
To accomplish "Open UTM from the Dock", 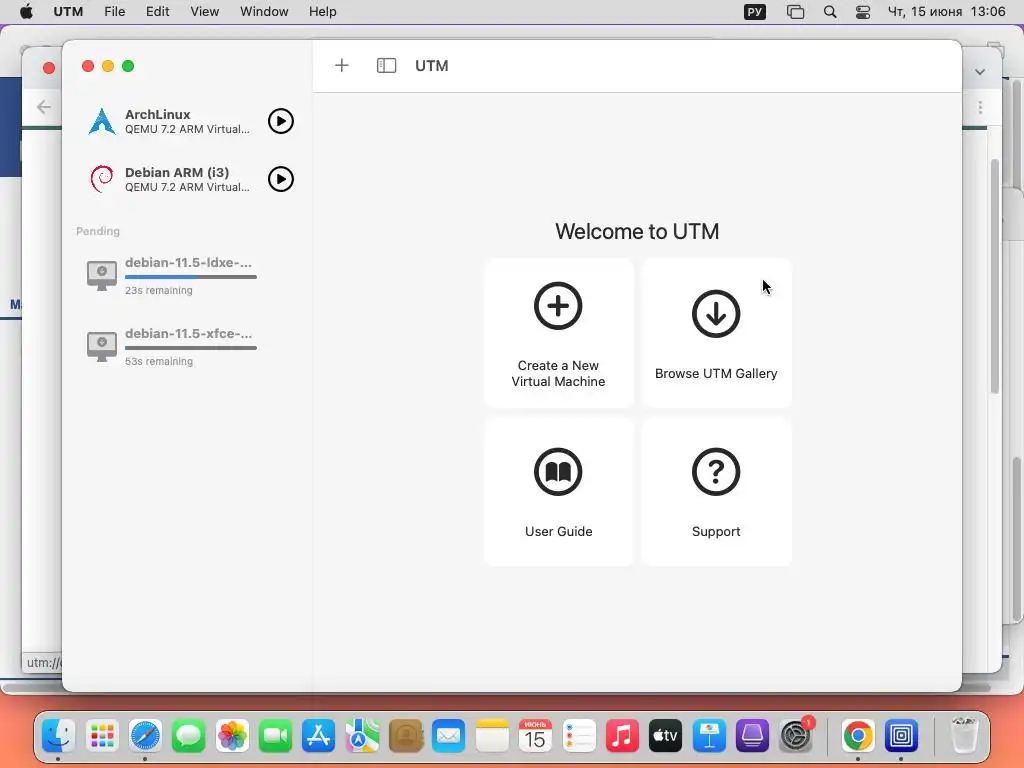I will pos(901,736).
